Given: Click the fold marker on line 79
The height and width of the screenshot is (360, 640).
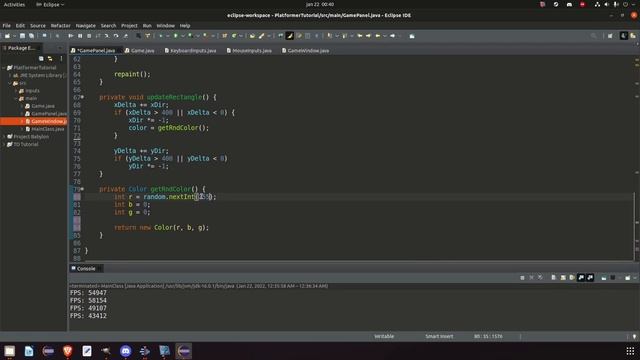Looking at the screenshot, I should click(82, 189).
